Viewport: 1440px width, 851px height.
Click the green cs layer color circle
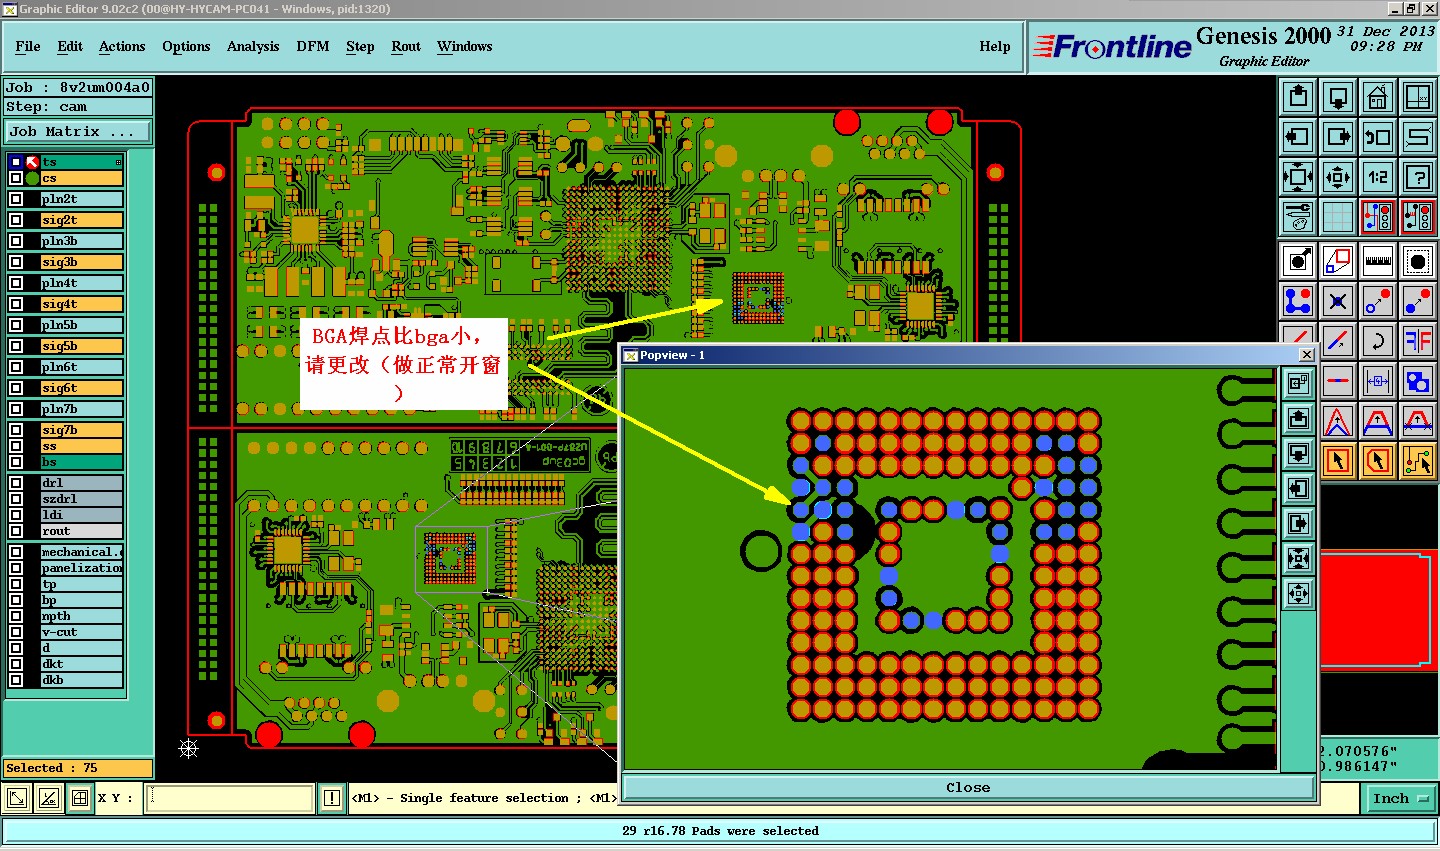32,178
